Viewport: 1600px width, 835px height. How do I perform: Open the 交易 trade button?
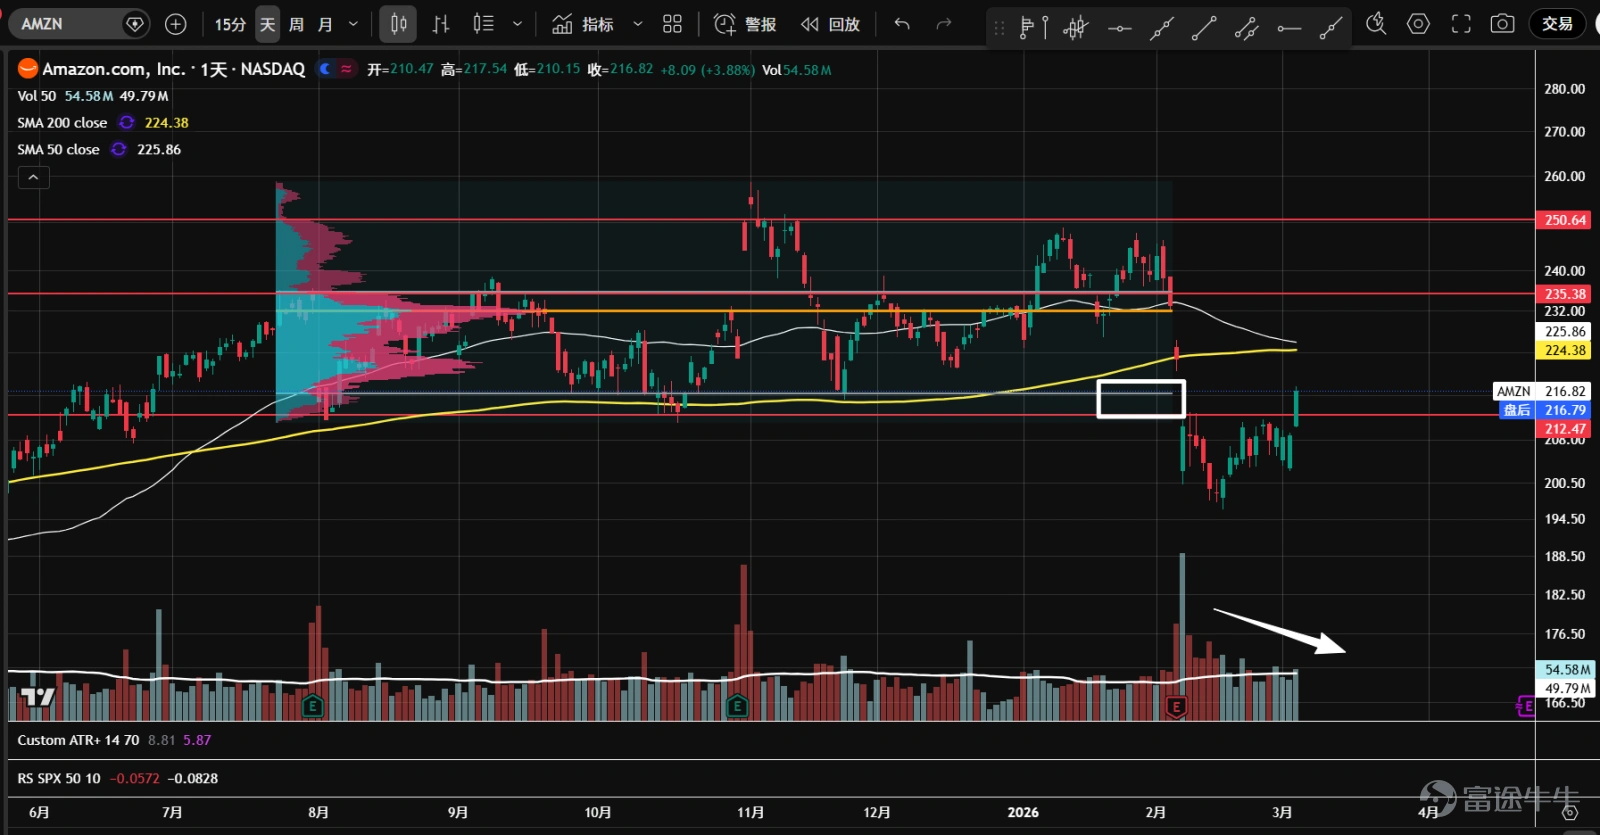pyautogui.click(x=1557, y=24)
